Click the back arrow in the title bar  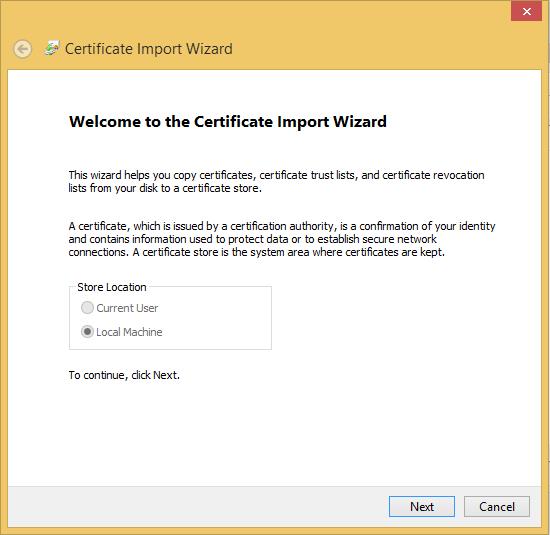click(x=22, y=49)
